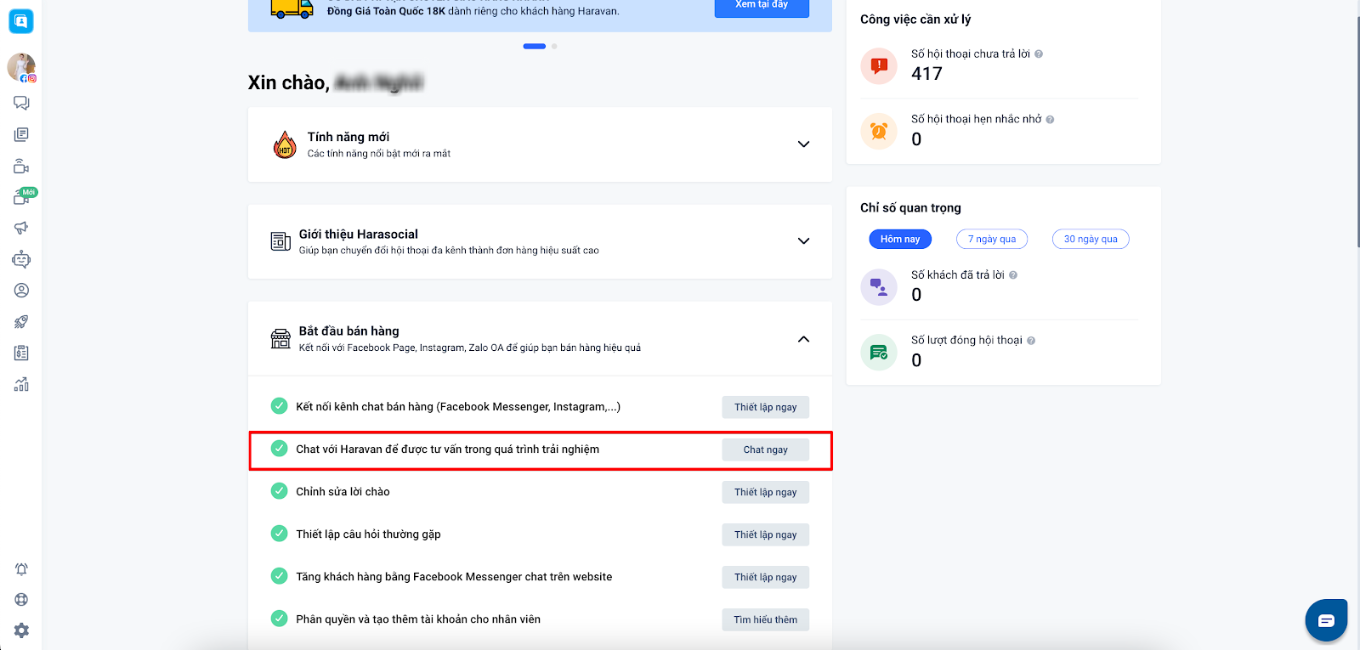Open the help lifebuoy sidebar icon
Image resolution: width=1360 pixels, height=650 pixels.
21,600
